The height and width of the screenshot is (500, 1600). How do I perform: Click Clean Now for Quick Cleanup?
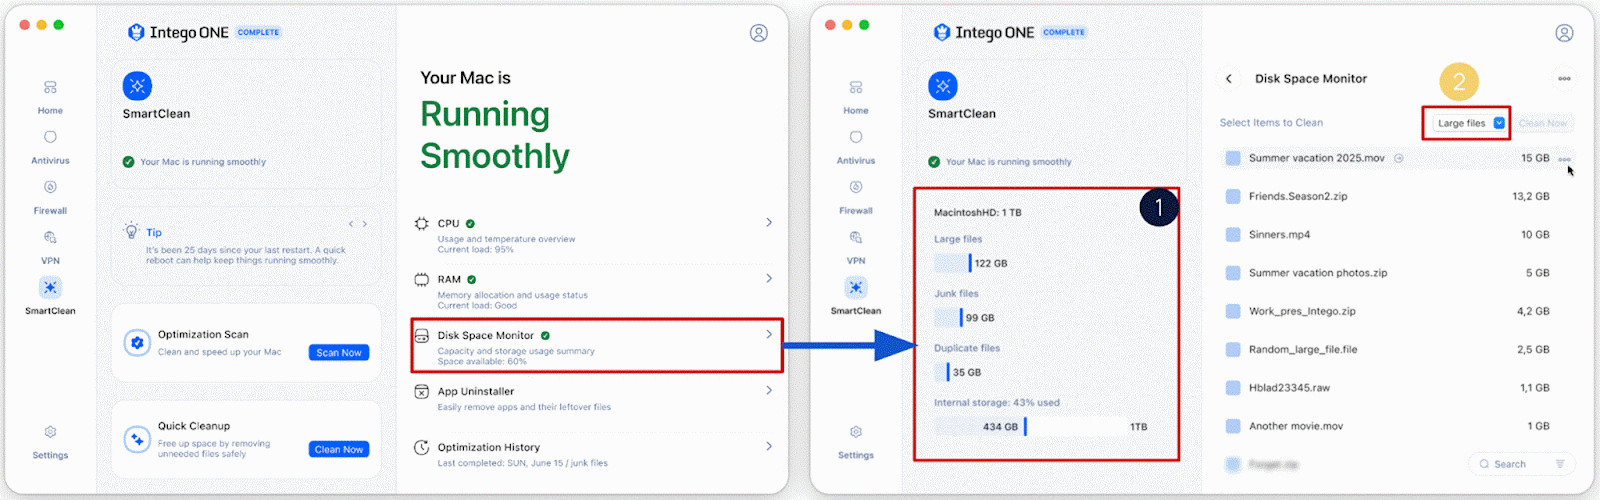(x=339, y=450)
